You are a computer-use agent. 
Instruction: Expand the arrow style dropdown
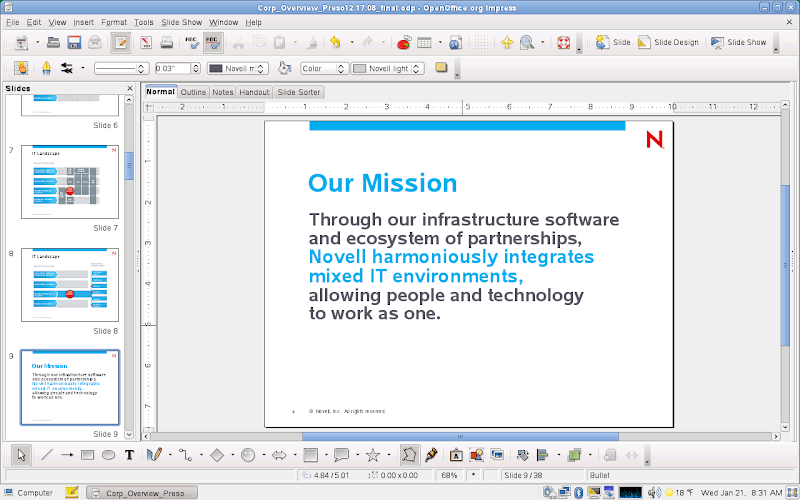pyautogui.click(x=83, y=68)
